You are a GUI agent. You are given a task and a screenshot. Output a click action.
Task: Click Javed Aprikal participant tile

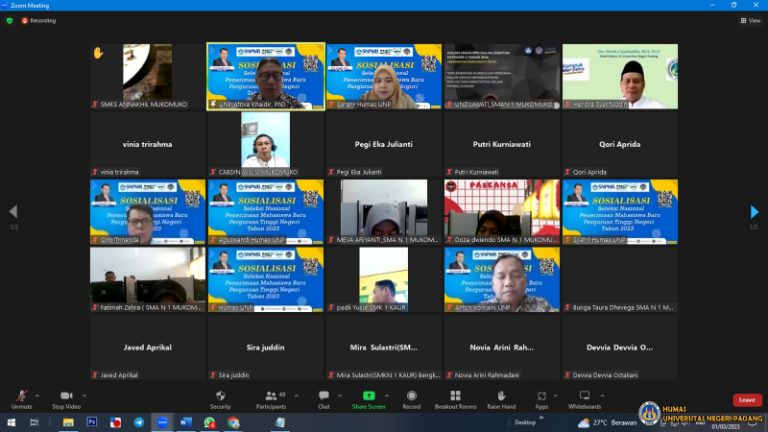(x=147, y=347)
